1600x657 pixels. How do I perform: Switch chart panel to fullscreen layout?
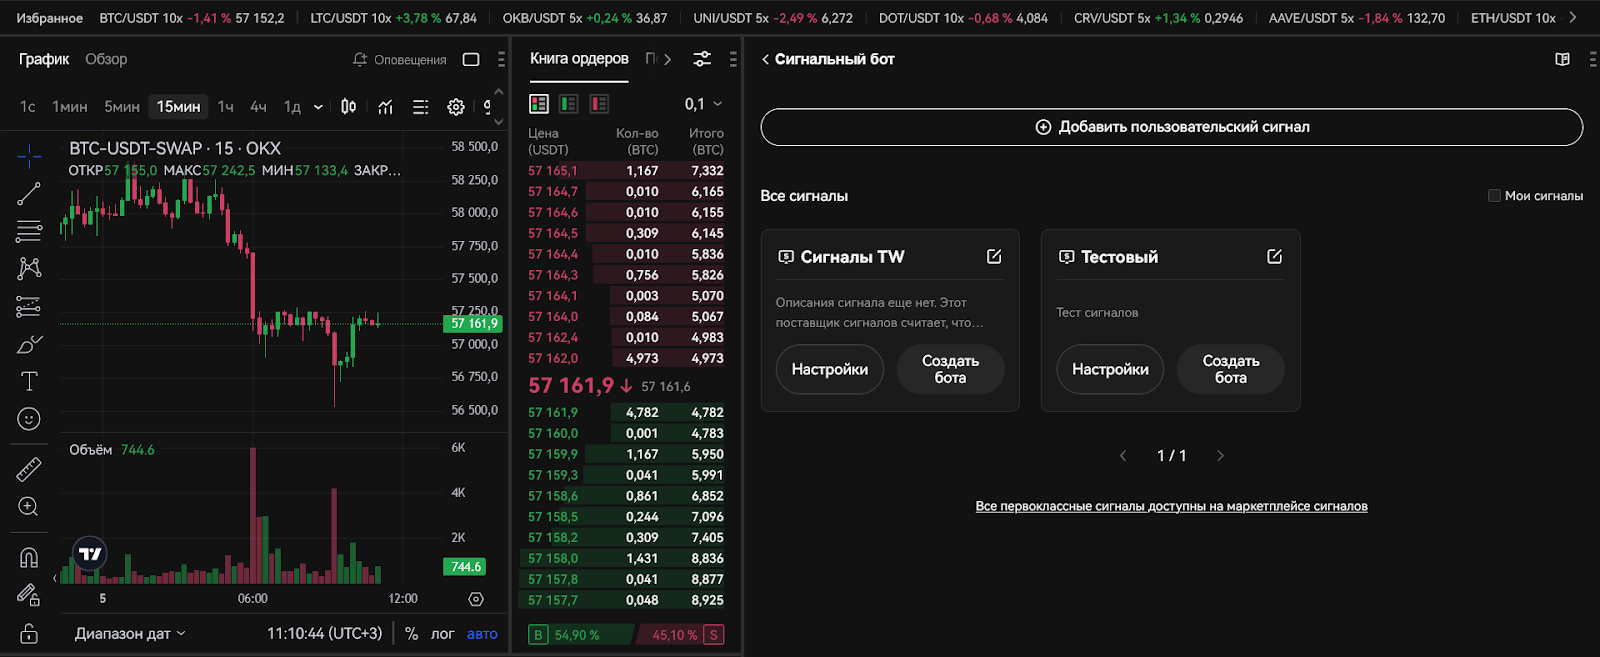(471, 59)
